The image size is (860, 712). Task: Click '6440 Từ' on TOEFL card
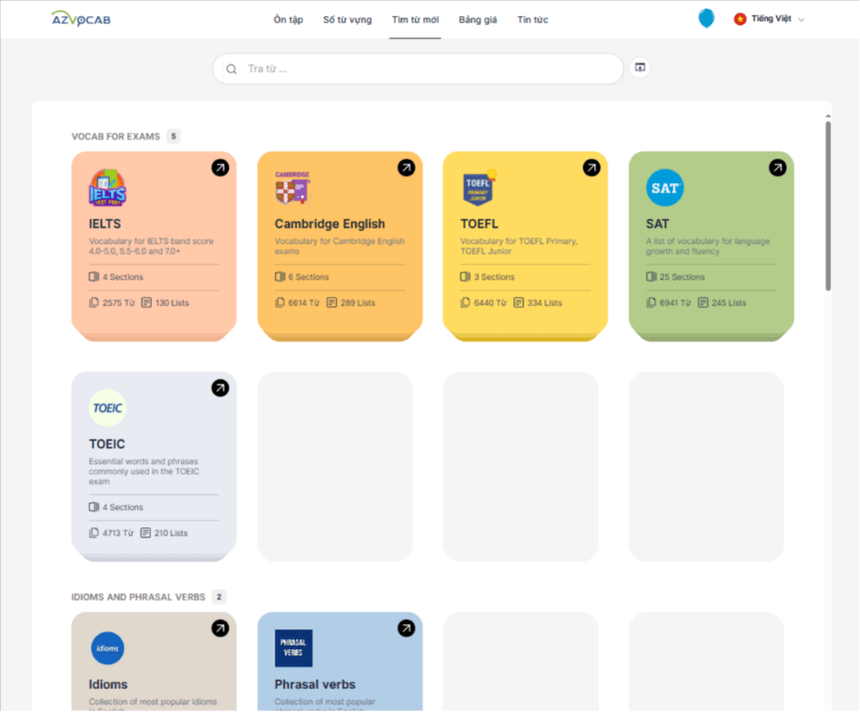coord(490,303)
